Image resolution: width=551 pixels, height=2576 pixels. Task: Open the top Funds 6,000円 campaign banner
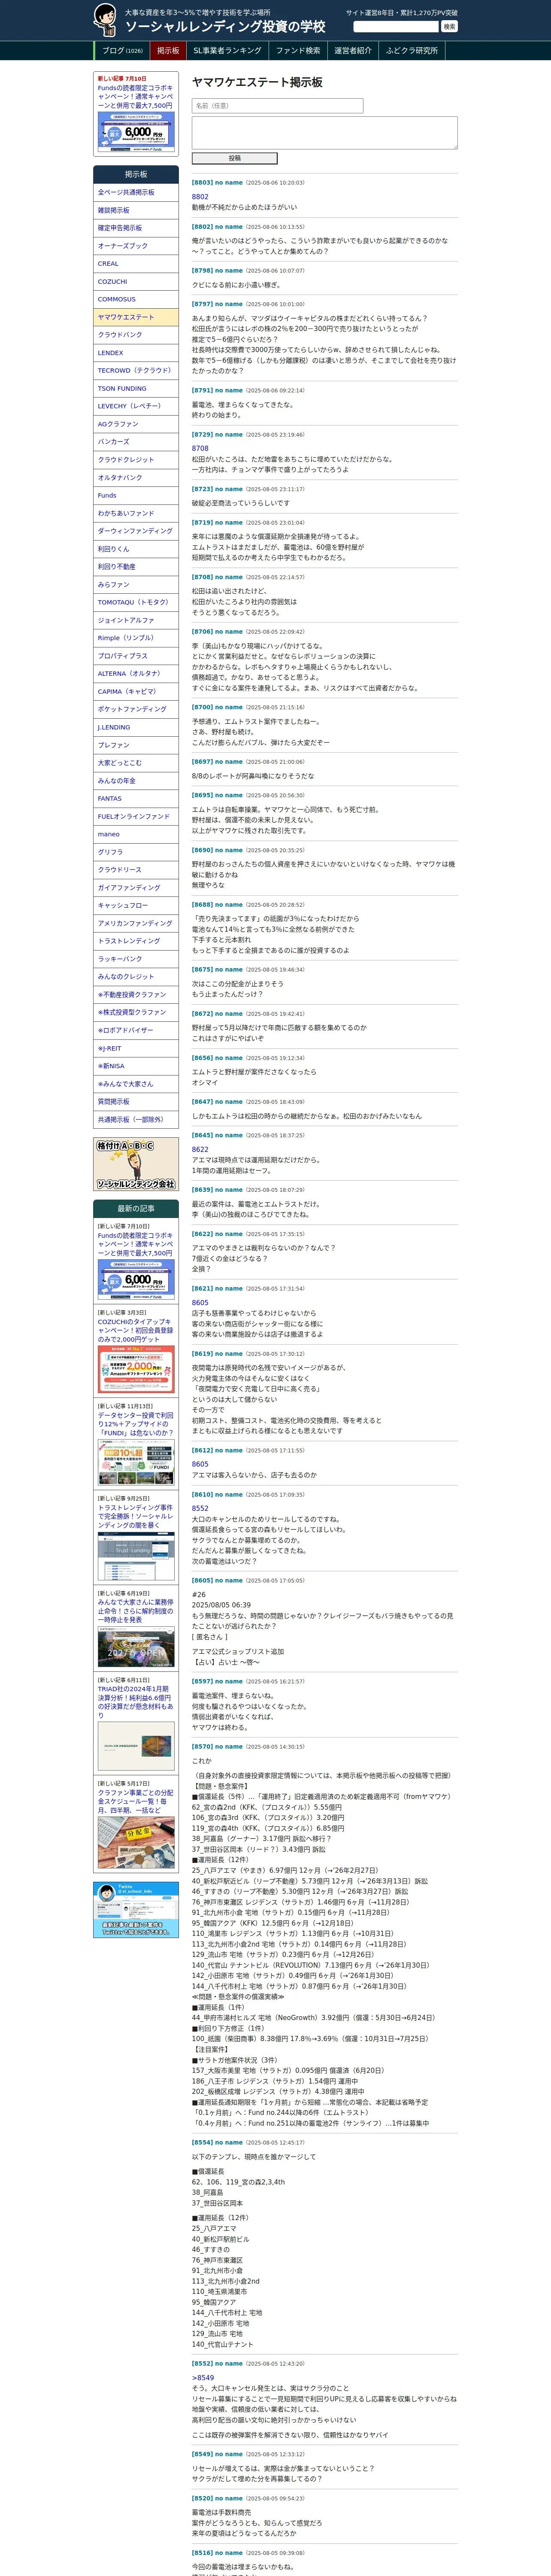(136, 131)
